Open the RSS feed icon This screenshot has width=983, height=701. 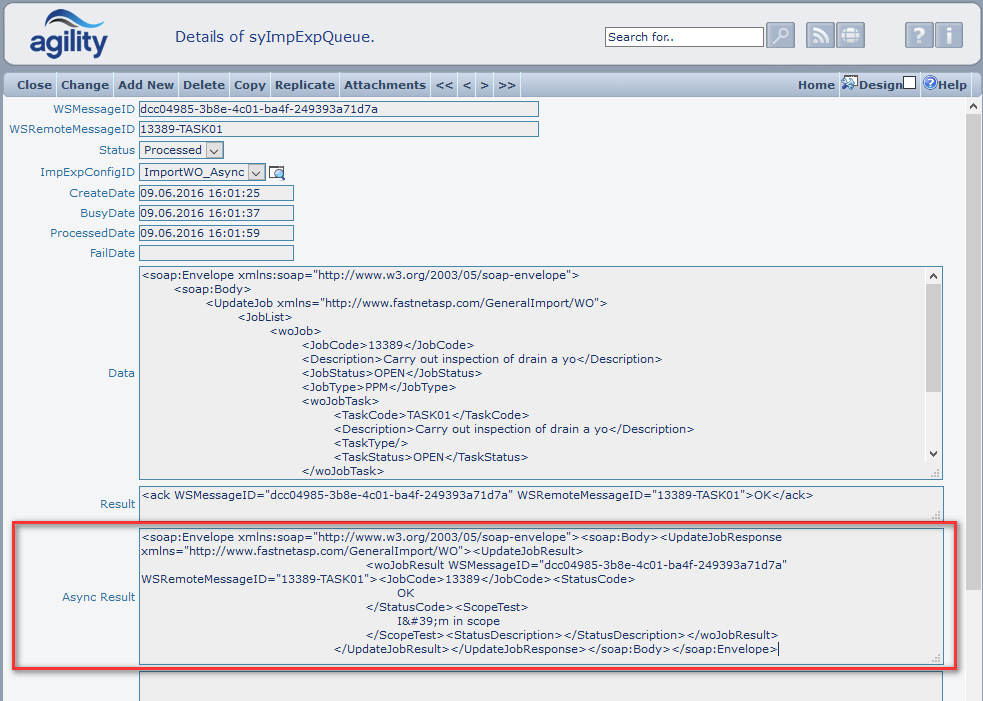(820, 36)
